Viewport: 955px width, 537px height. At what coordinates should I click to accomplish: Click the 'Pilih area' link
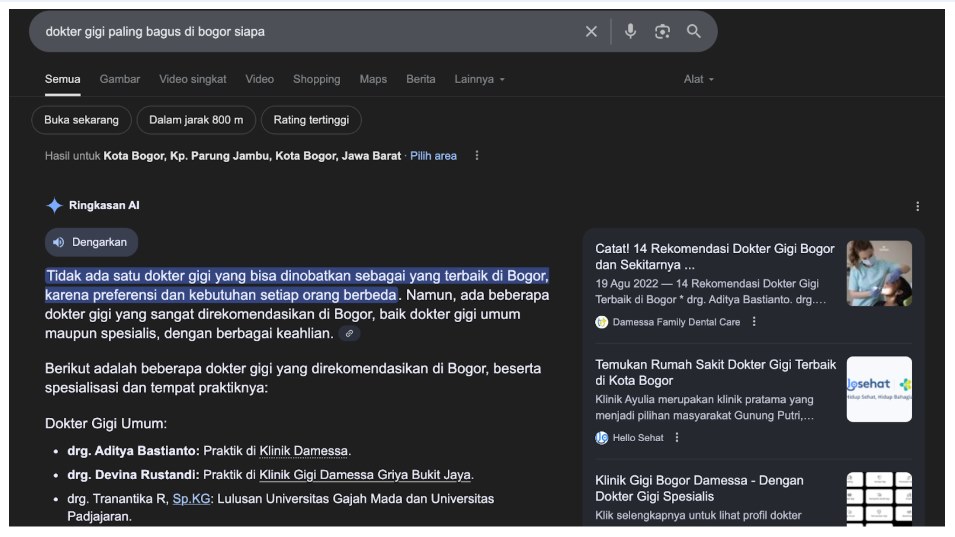point(433,156)
